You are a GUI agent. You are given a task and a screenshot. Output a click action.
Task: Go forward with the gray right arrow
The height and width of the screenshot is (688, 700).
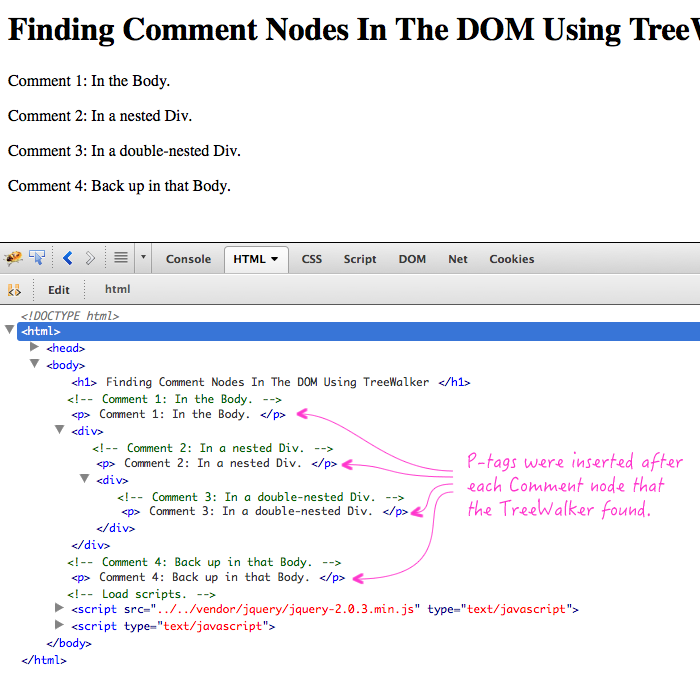[90, 258]
